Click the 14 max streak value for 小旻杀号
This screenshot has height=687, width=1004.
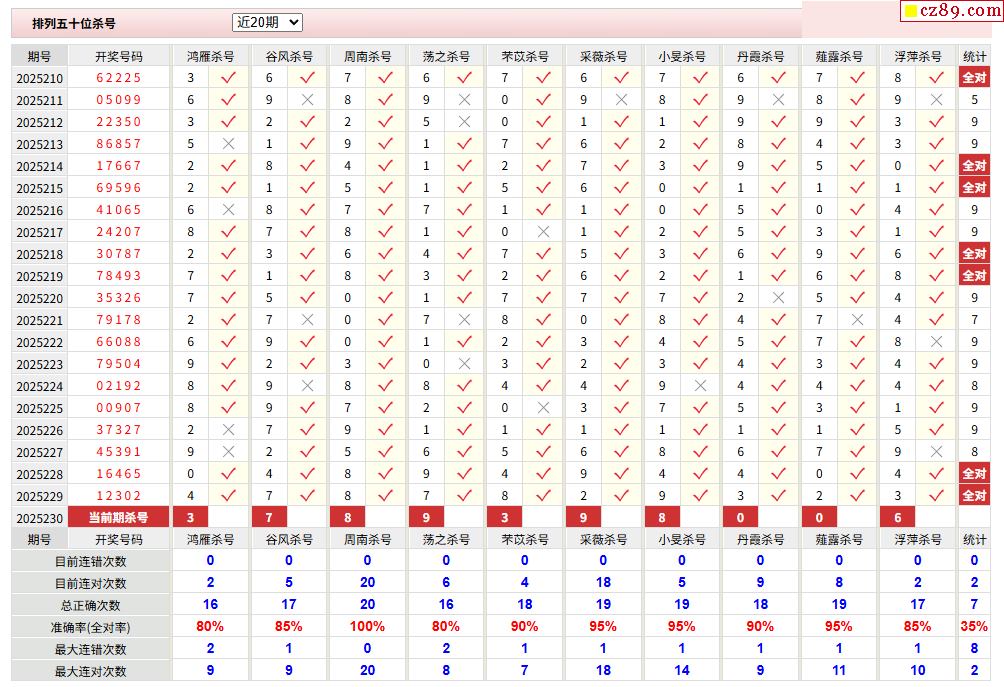(x=681, y=670)
